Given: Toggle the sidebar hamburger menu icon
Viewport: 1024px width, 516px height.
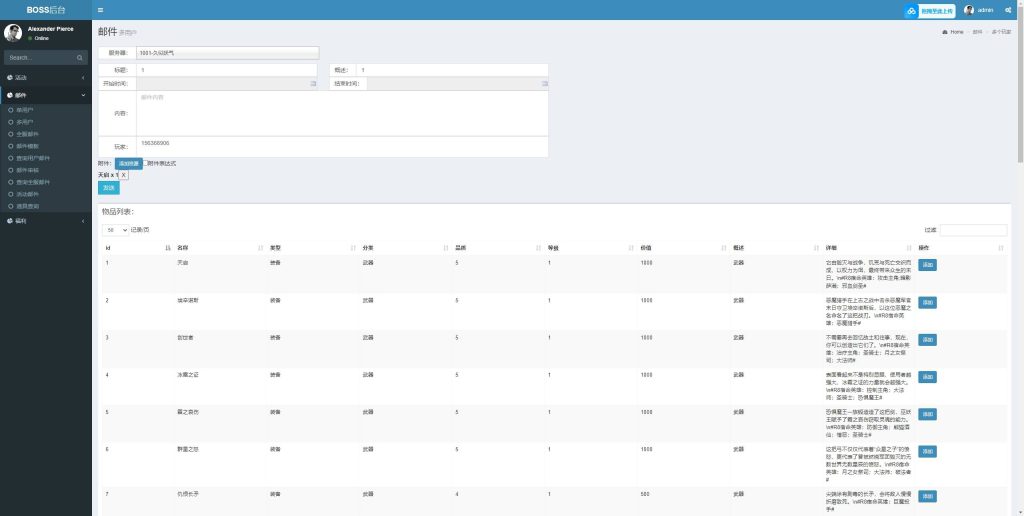Looking at the screenshot, I should 100,10.
